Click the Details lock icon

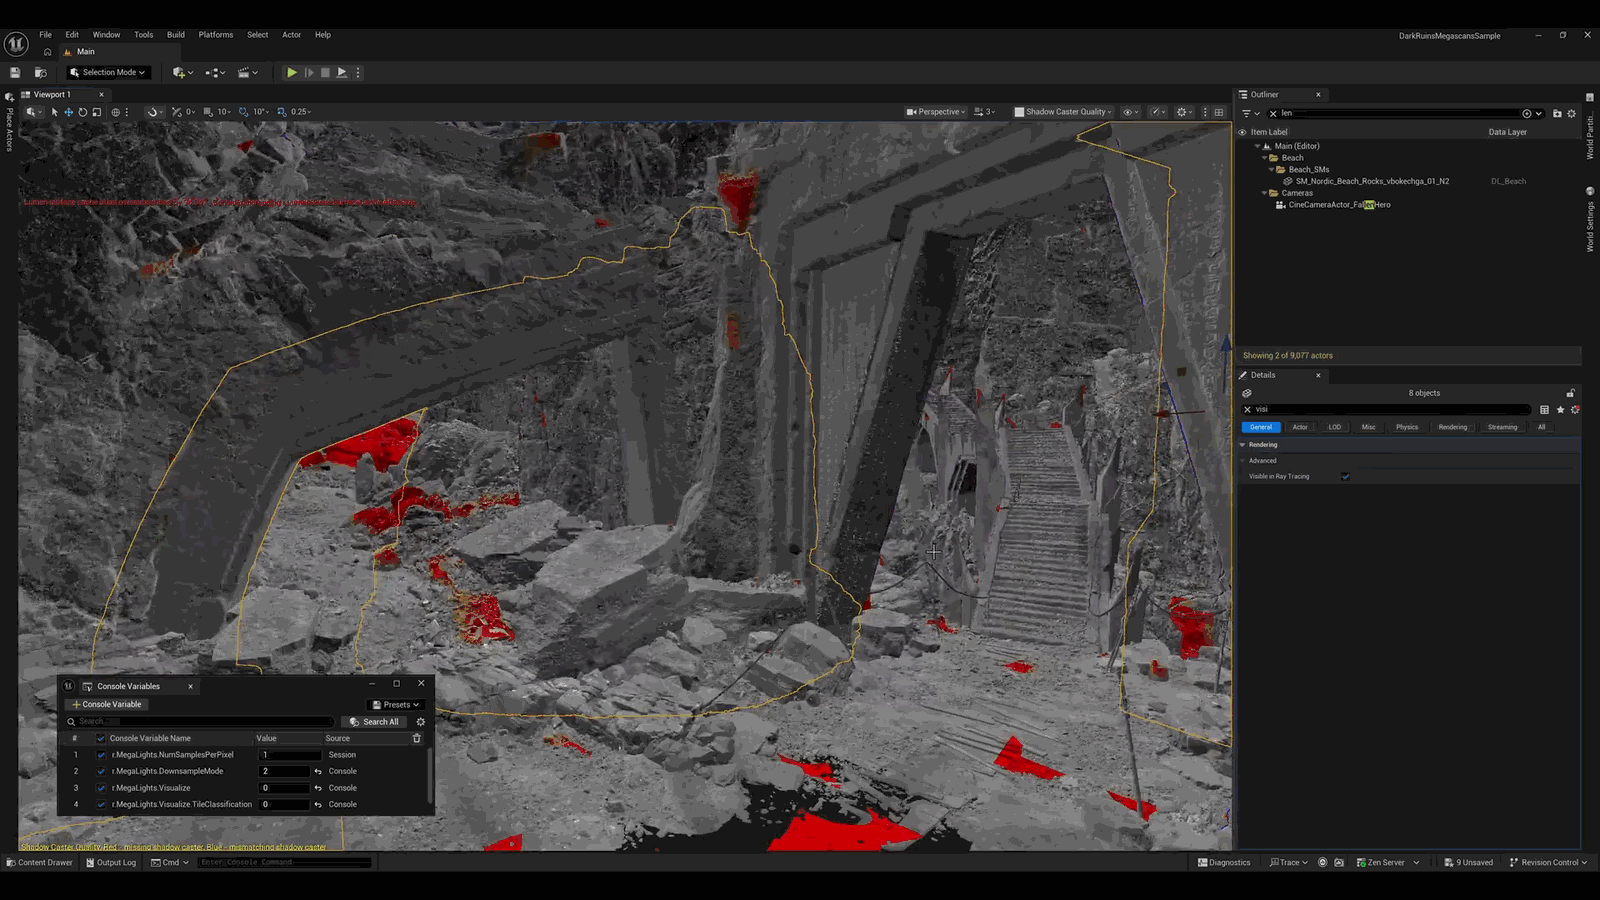coord(1570,393)
